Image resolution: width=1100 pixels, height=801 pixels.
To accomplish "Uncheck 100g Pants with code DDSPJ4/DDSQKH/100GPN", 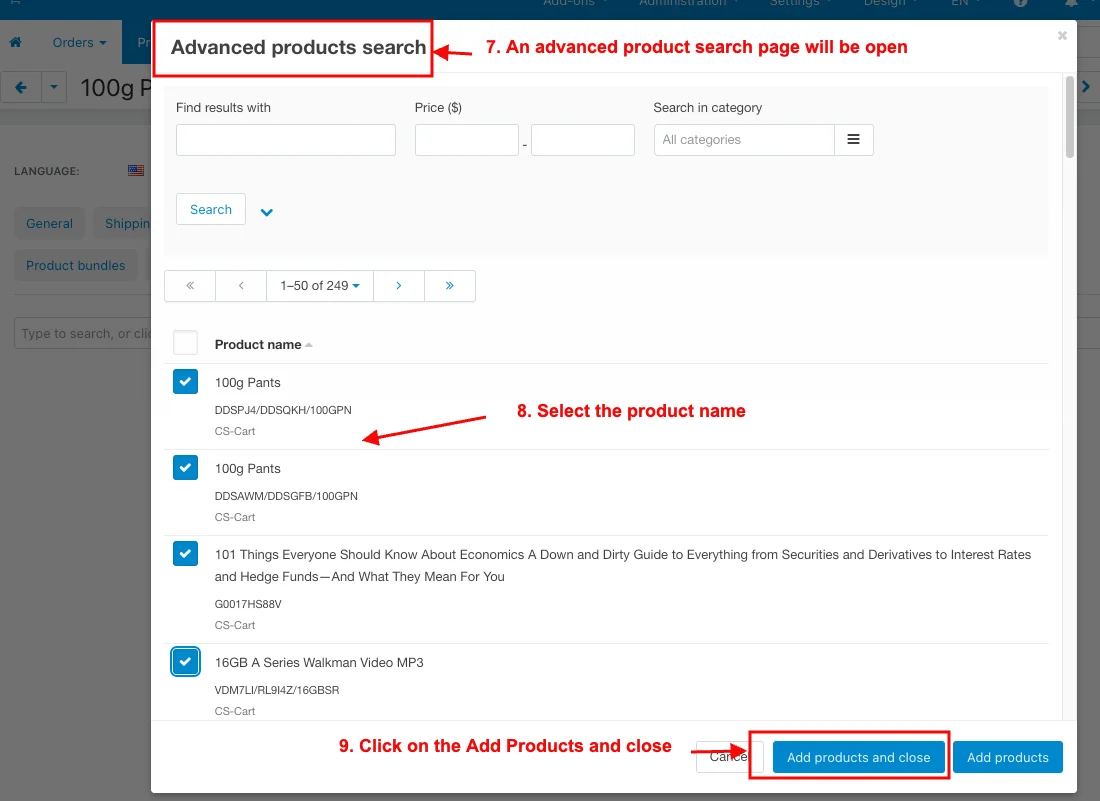I will [x=185, y=382].
